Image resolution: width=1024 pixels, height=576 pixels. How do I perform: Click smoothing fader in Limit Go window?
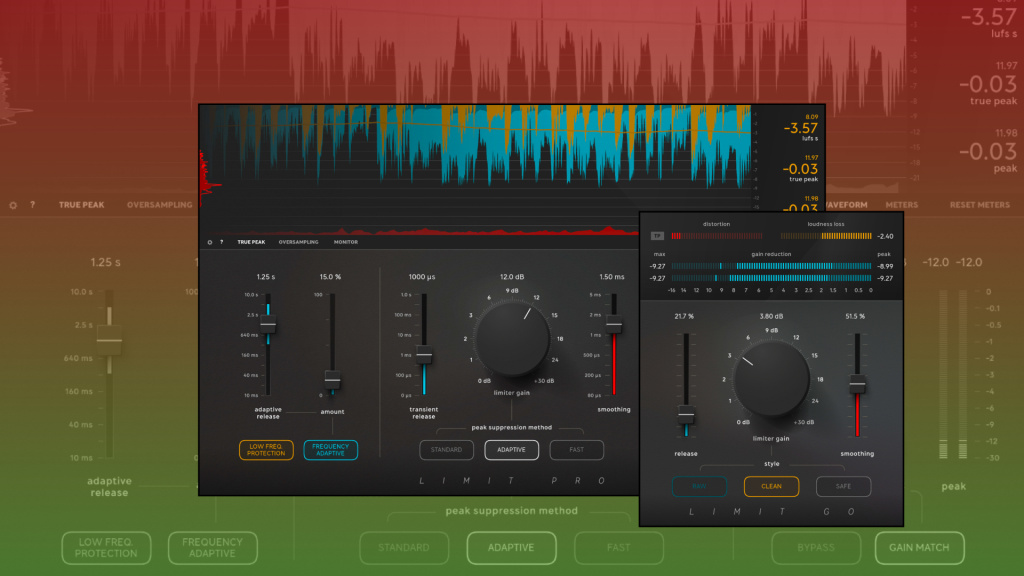pyautogui.click(x=857, y=385)
